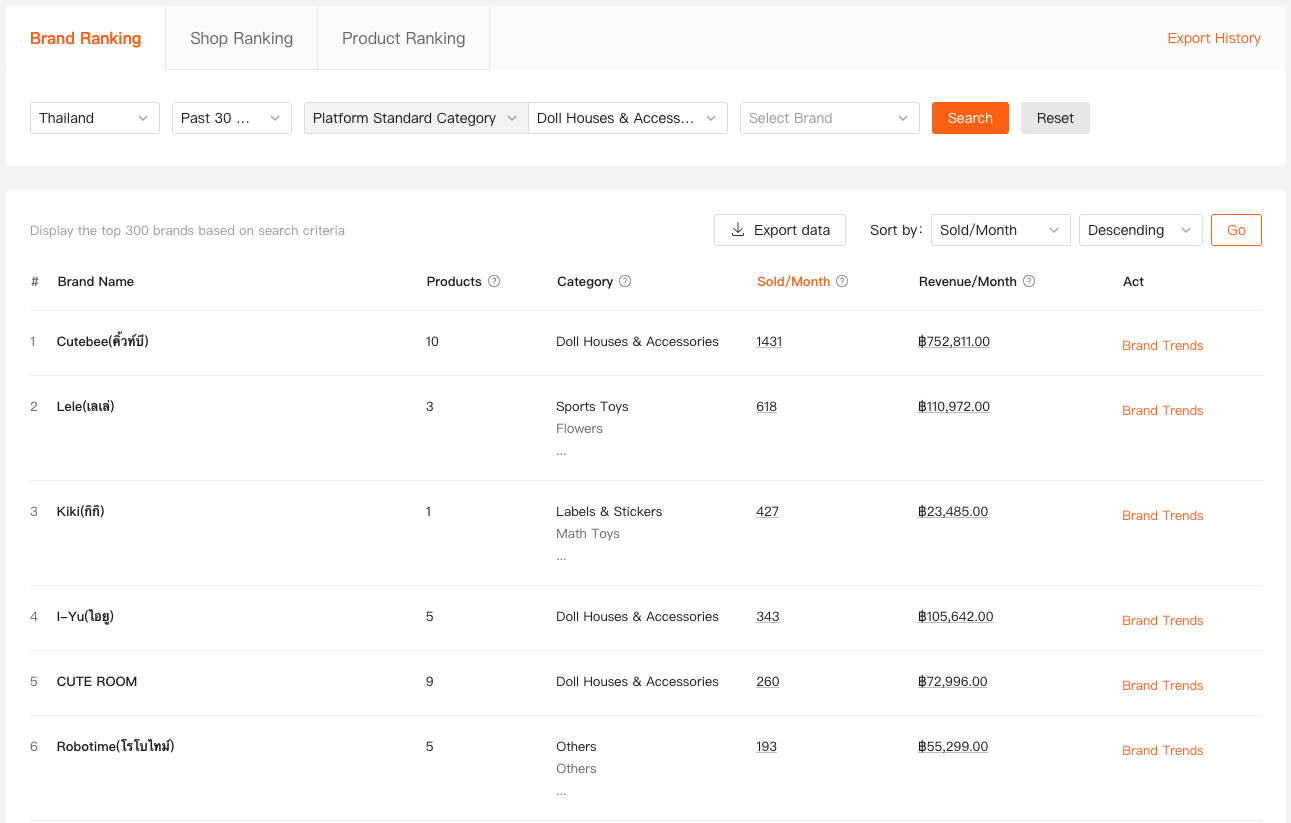1291x823 pixels.
Task: Click the info icon beside Revenue/Month header
Action: [1029, 282]
